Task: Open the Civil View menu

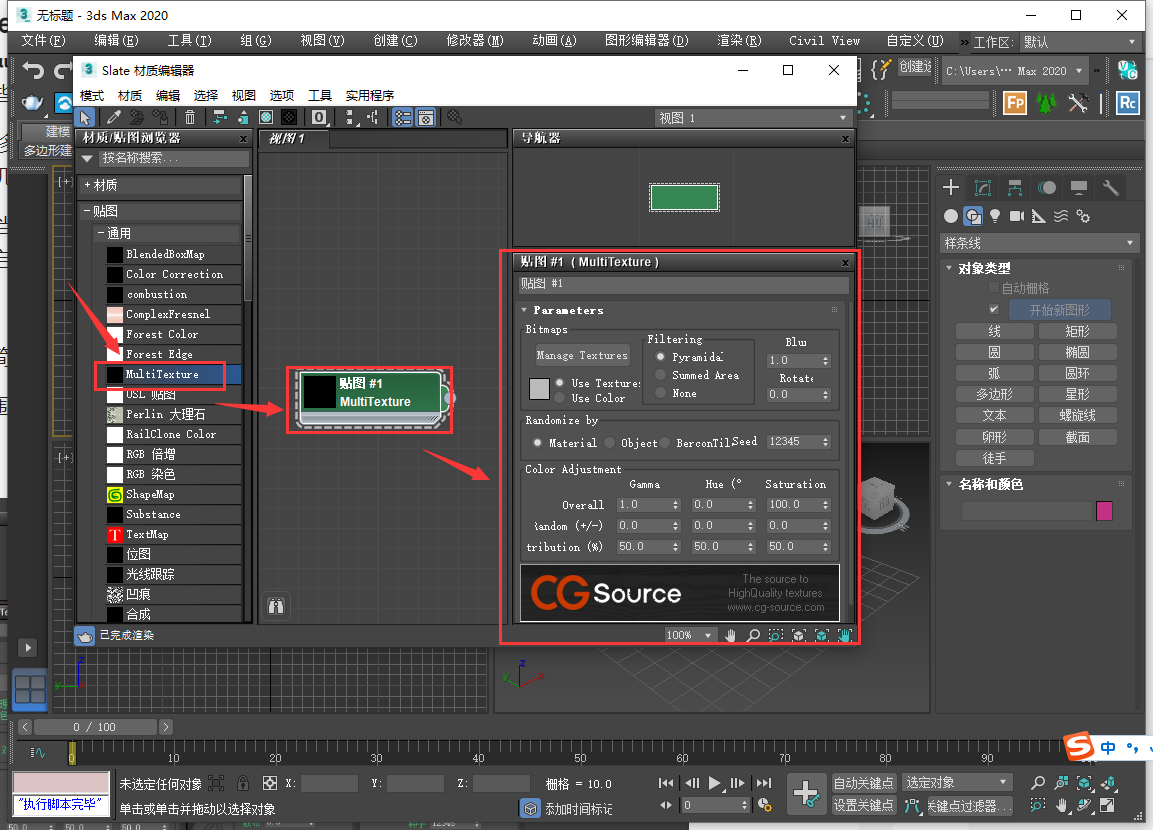Action: point(824,40)
